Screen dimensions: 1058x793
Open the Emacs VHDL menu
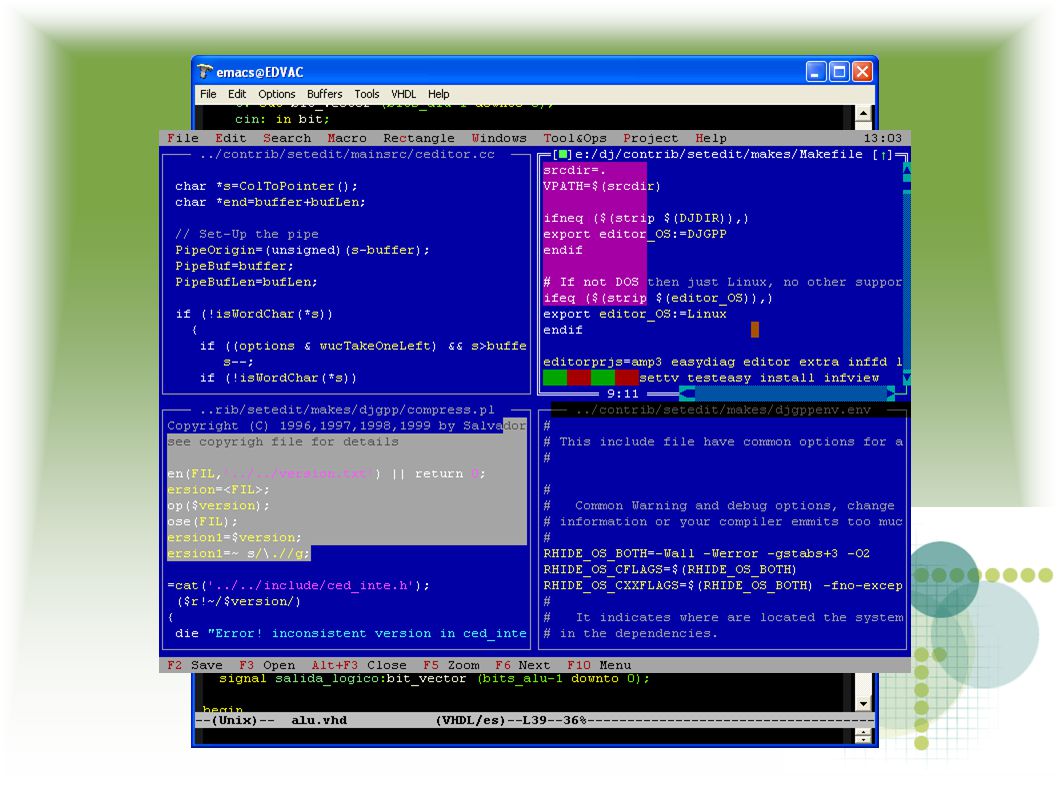[403, 94]
